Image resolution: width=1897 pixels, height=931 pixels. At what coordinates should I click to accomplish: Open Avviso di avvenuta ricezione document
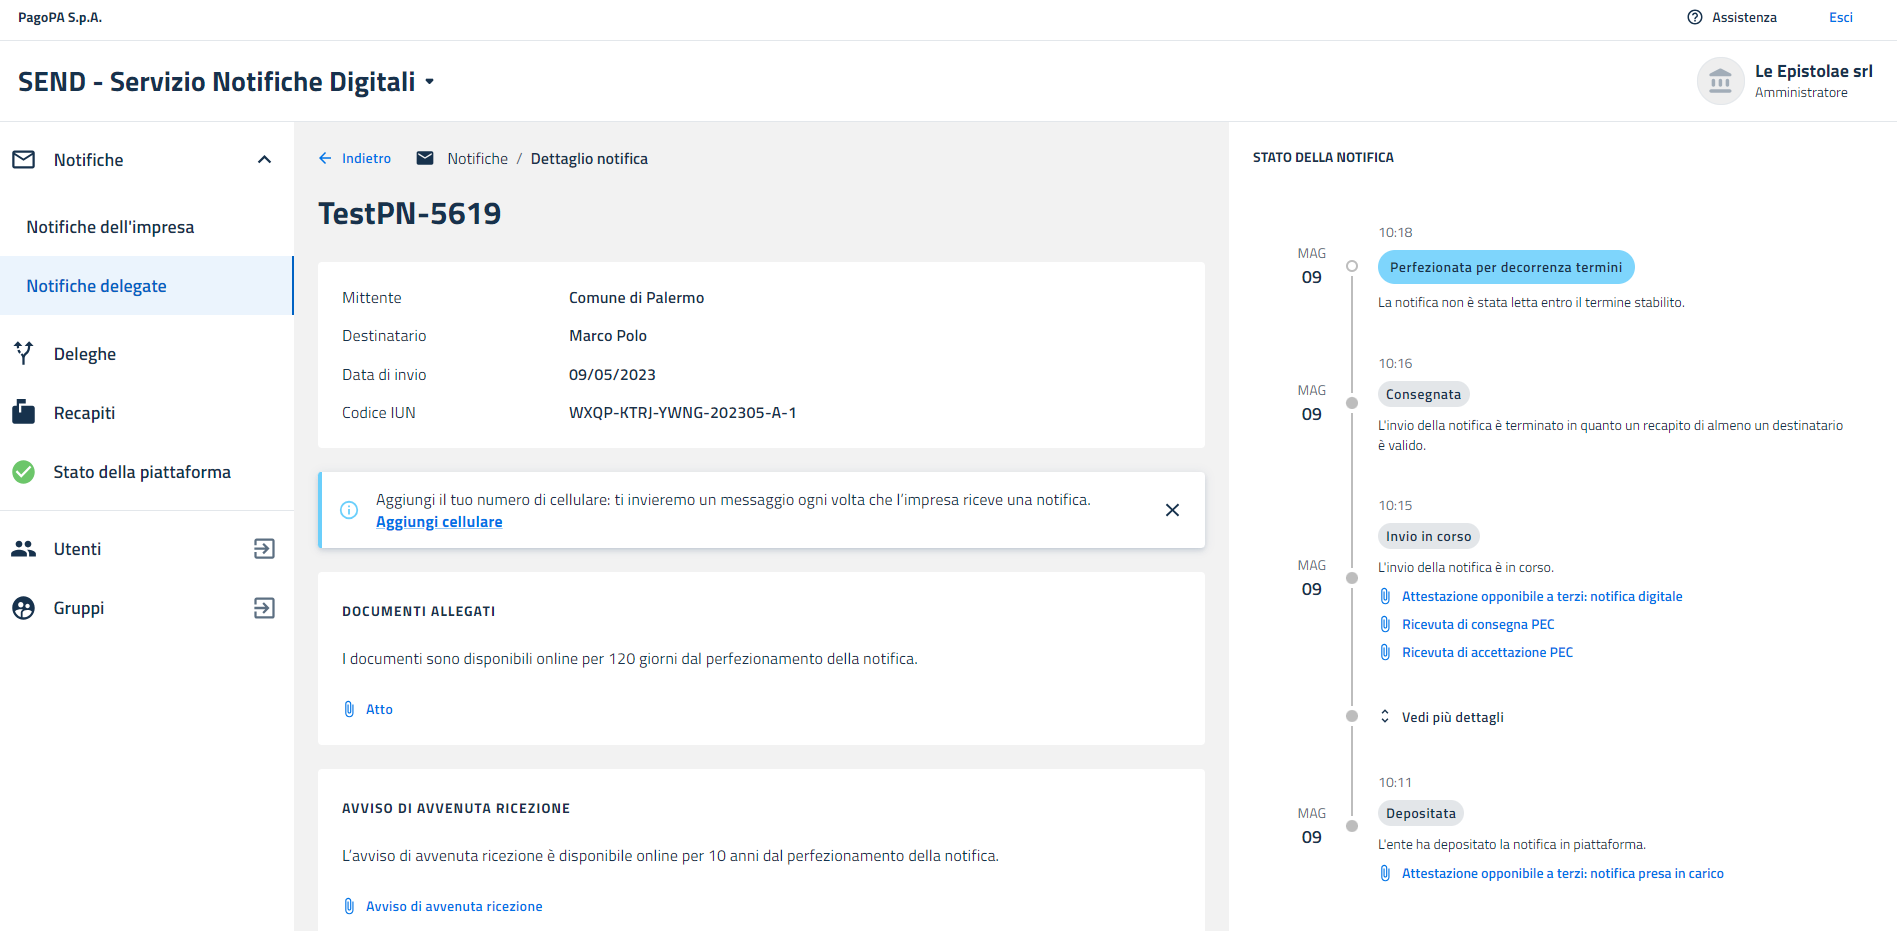(x=454, y=906)
